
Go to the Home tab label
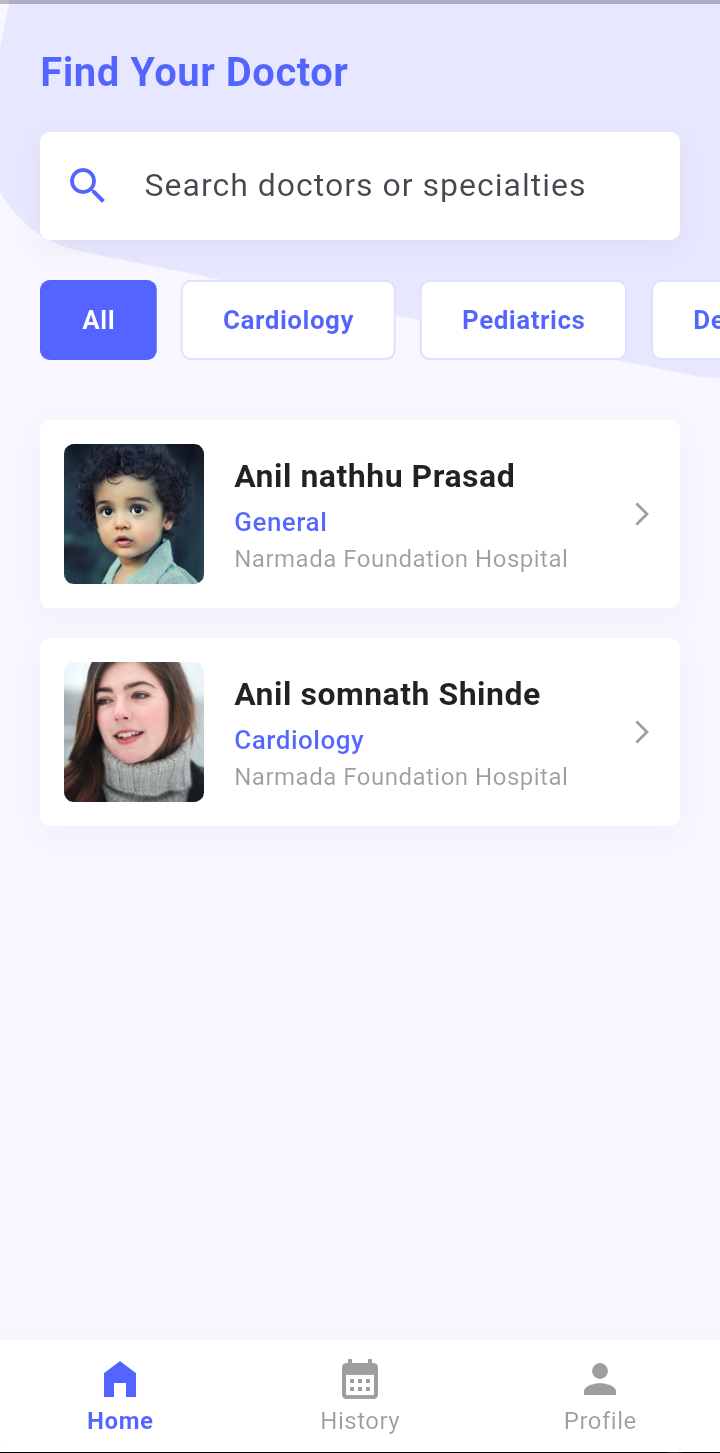[120, 1421]
